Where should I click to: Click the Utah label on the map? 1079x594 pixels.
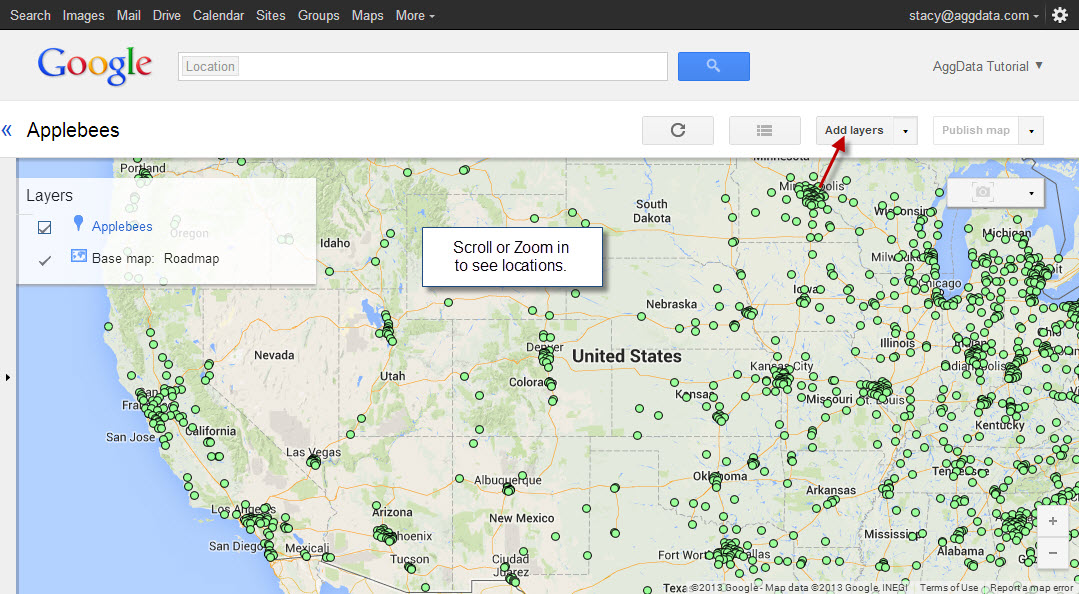coord(393,376)
